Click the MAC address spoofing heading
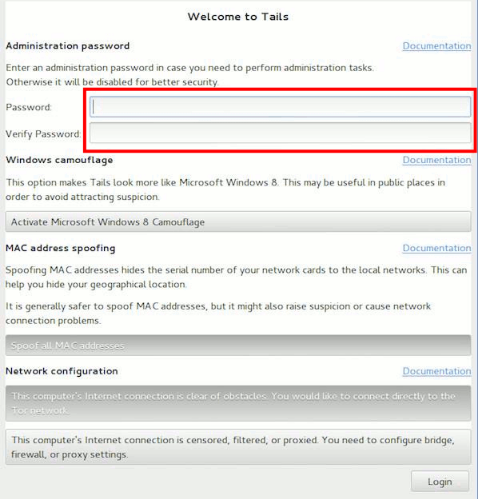The width and height of the screenshot is (478, 499). 60,248
